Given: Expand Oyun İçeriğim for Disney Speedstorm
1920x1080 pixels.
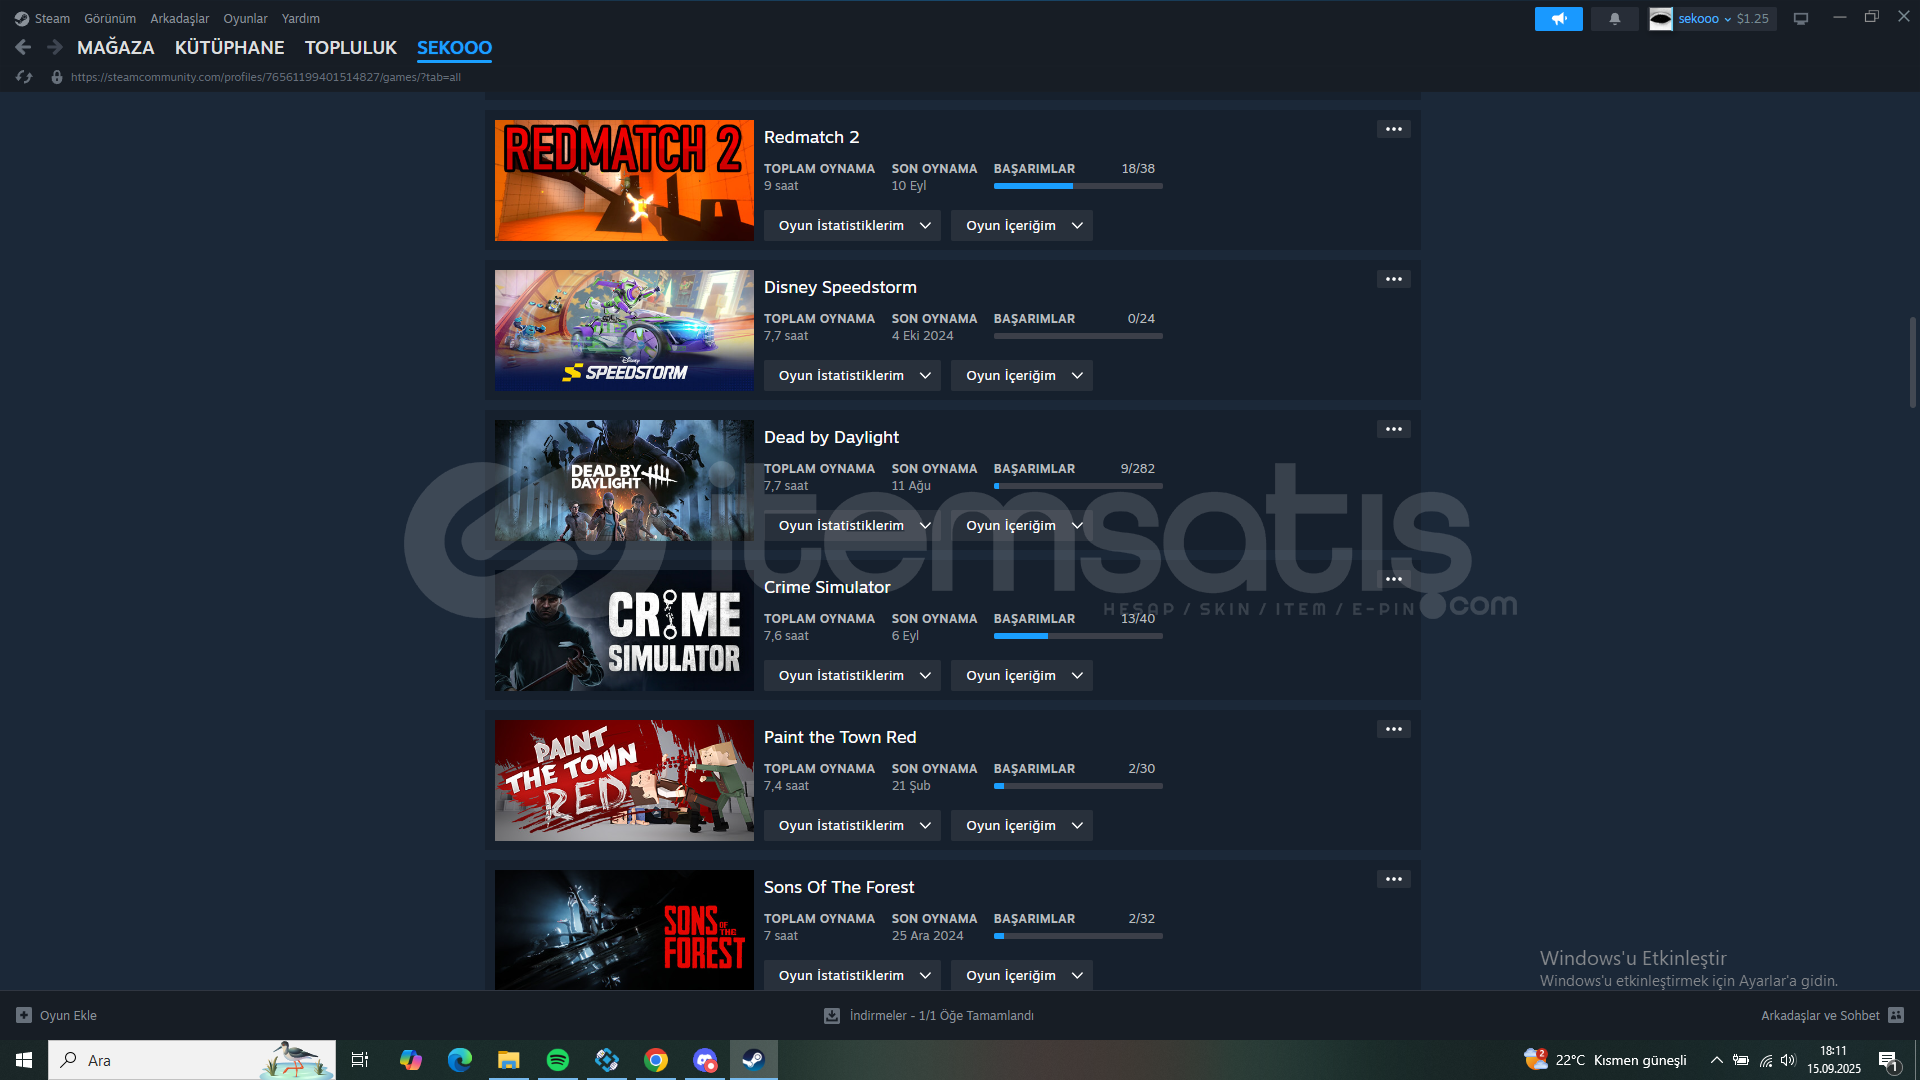Looking at the screenshot, I should click(1021, 376).
